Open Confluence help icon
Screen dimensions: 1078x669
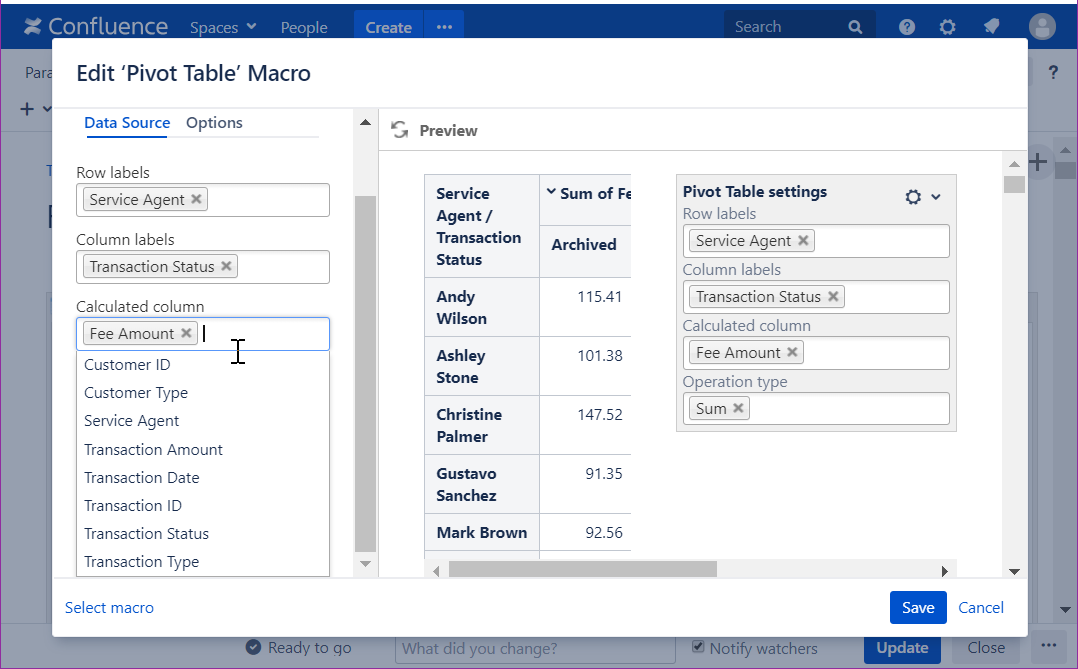tap(907, 27)
